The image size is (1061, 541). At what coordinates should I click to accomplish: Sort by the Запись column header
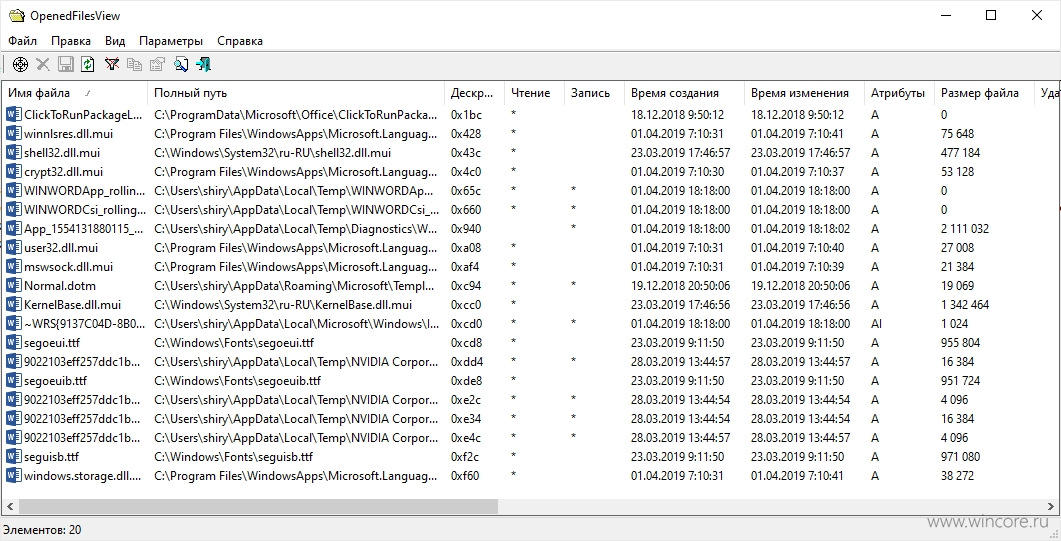click(594, 93)
